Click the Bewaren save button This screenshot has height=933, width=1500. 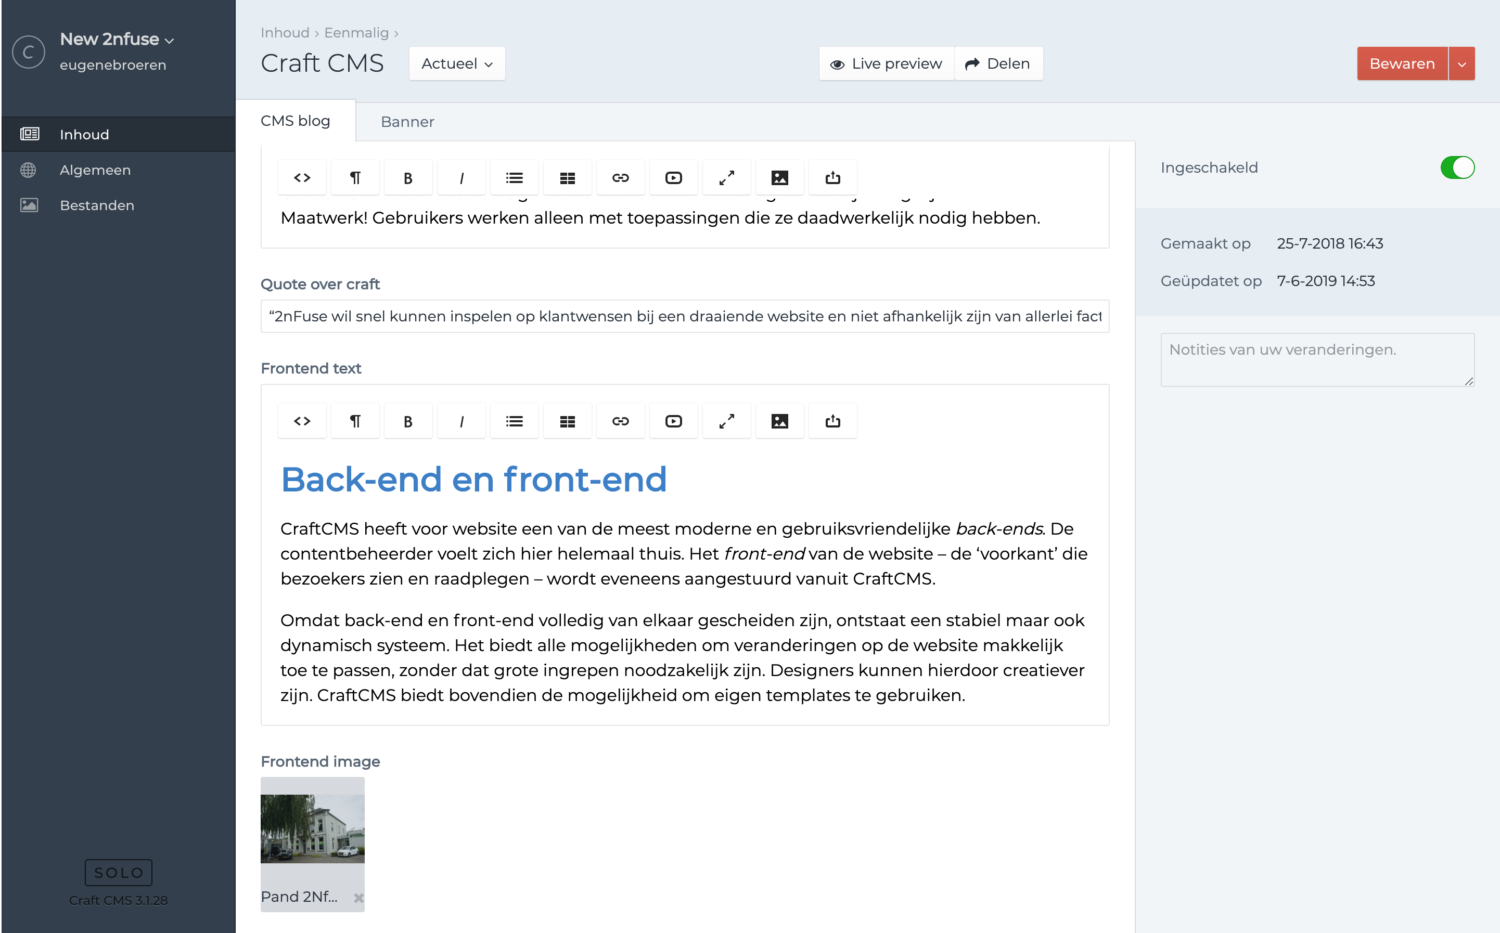coord(1402,64)
